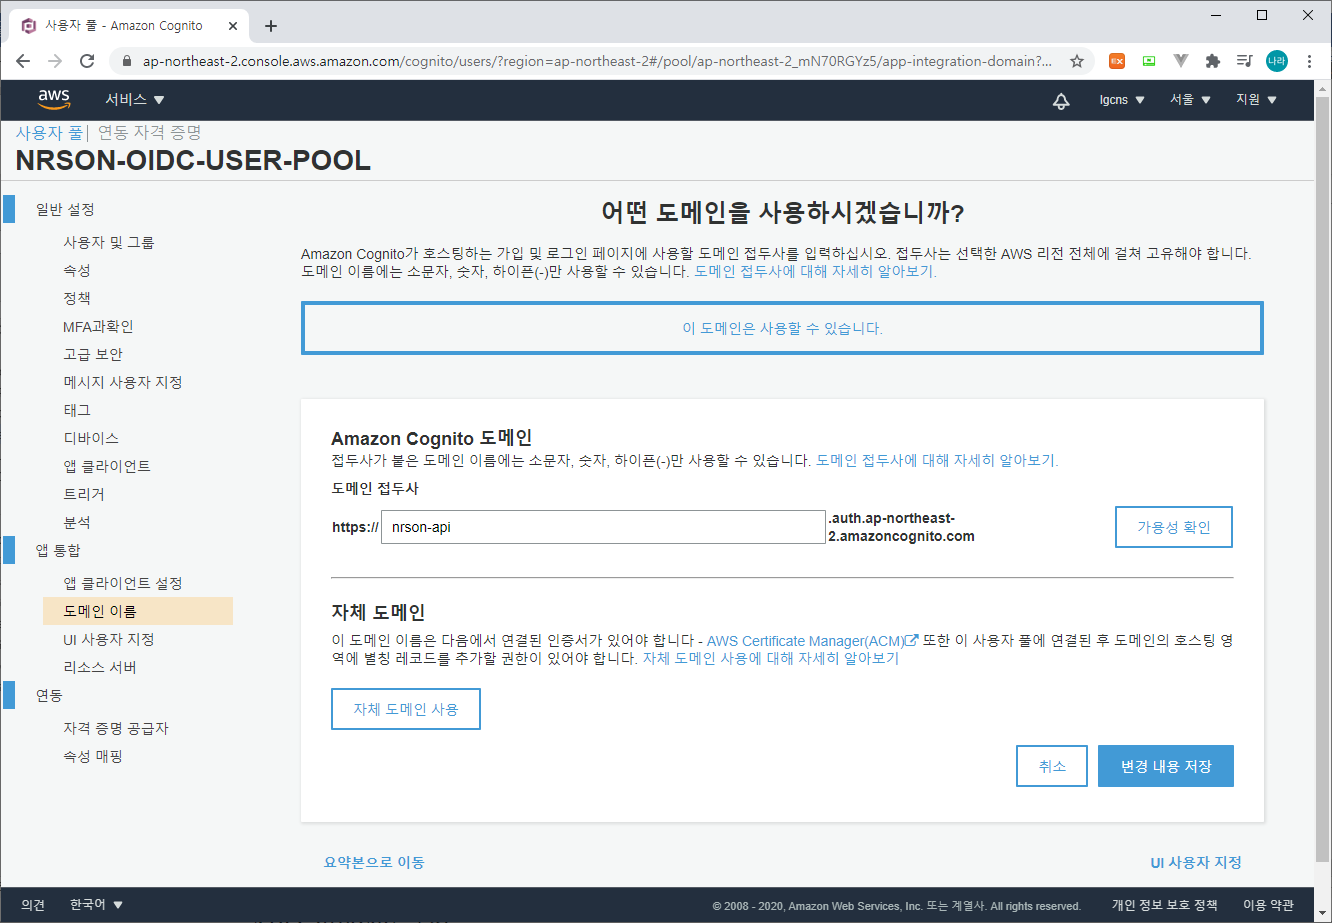
Task: Click 요약본으로 이동 link
Action: pos(374,862)
